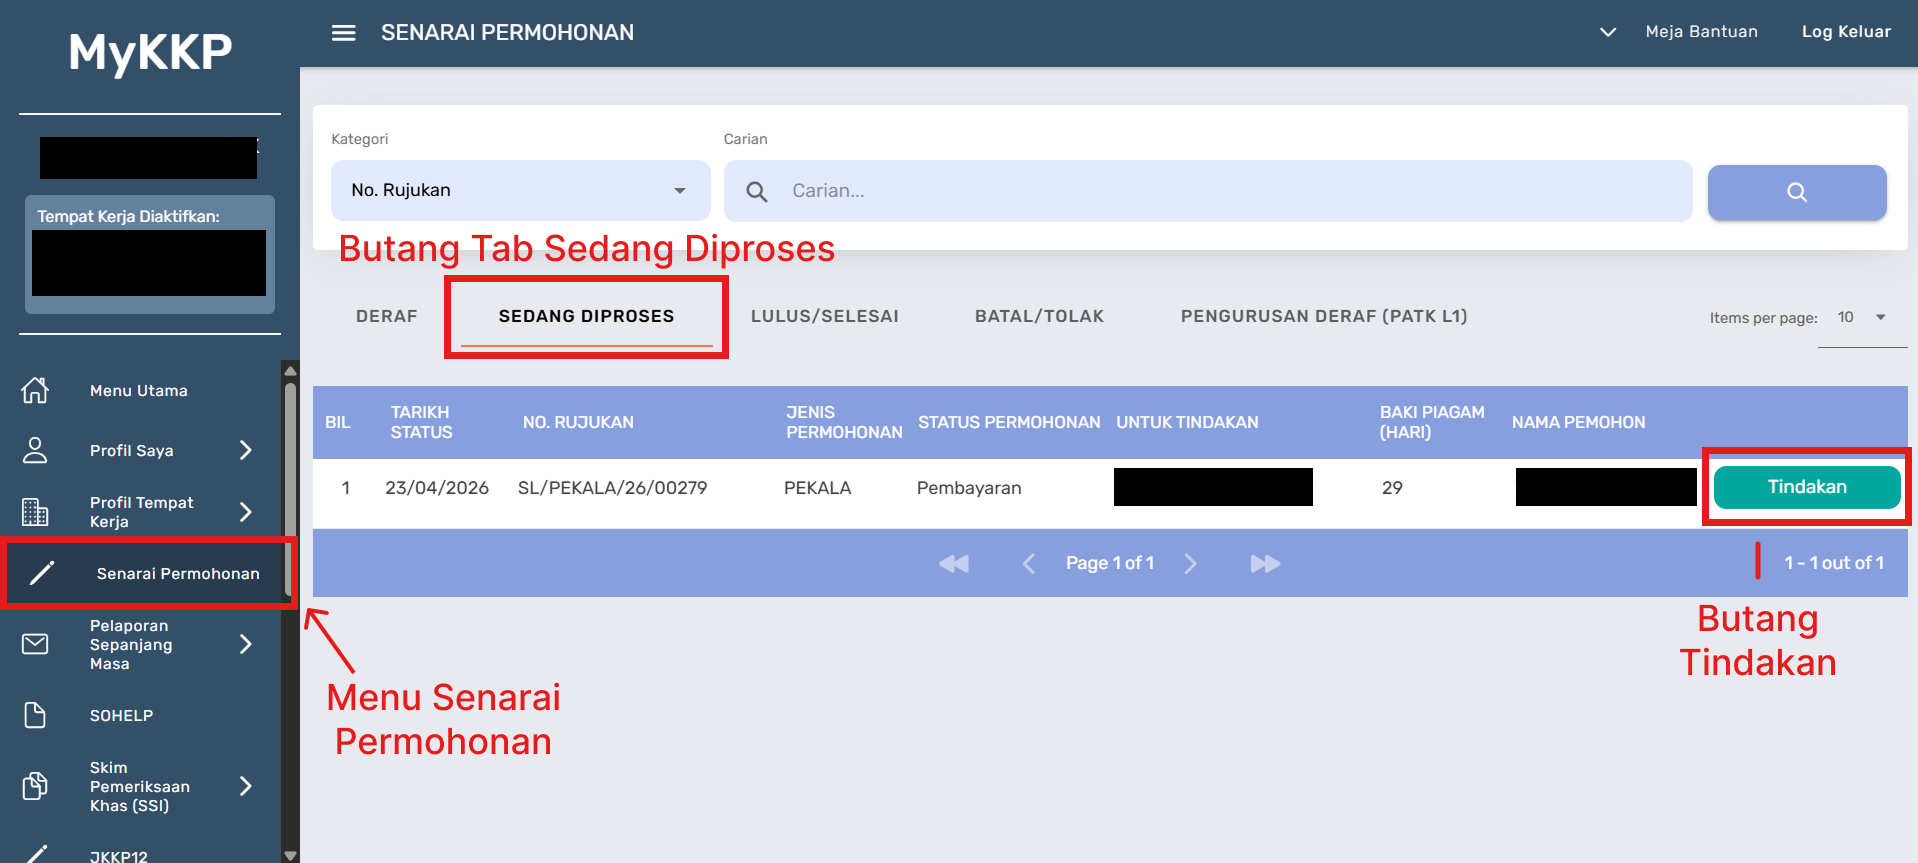Go to previous page arrow
This screenshot has height=863, width=1918.
click(1028, 564)
